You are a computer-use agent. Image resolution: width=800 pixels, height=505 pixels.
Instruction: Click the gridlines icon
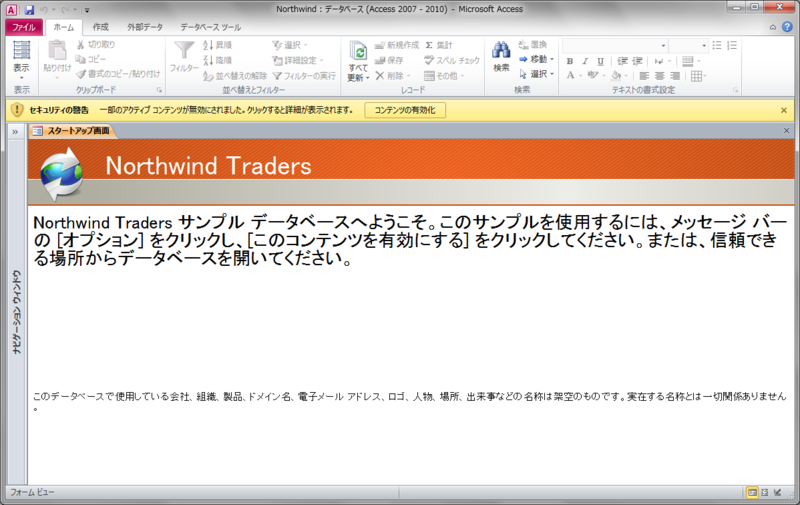(696, 76)
